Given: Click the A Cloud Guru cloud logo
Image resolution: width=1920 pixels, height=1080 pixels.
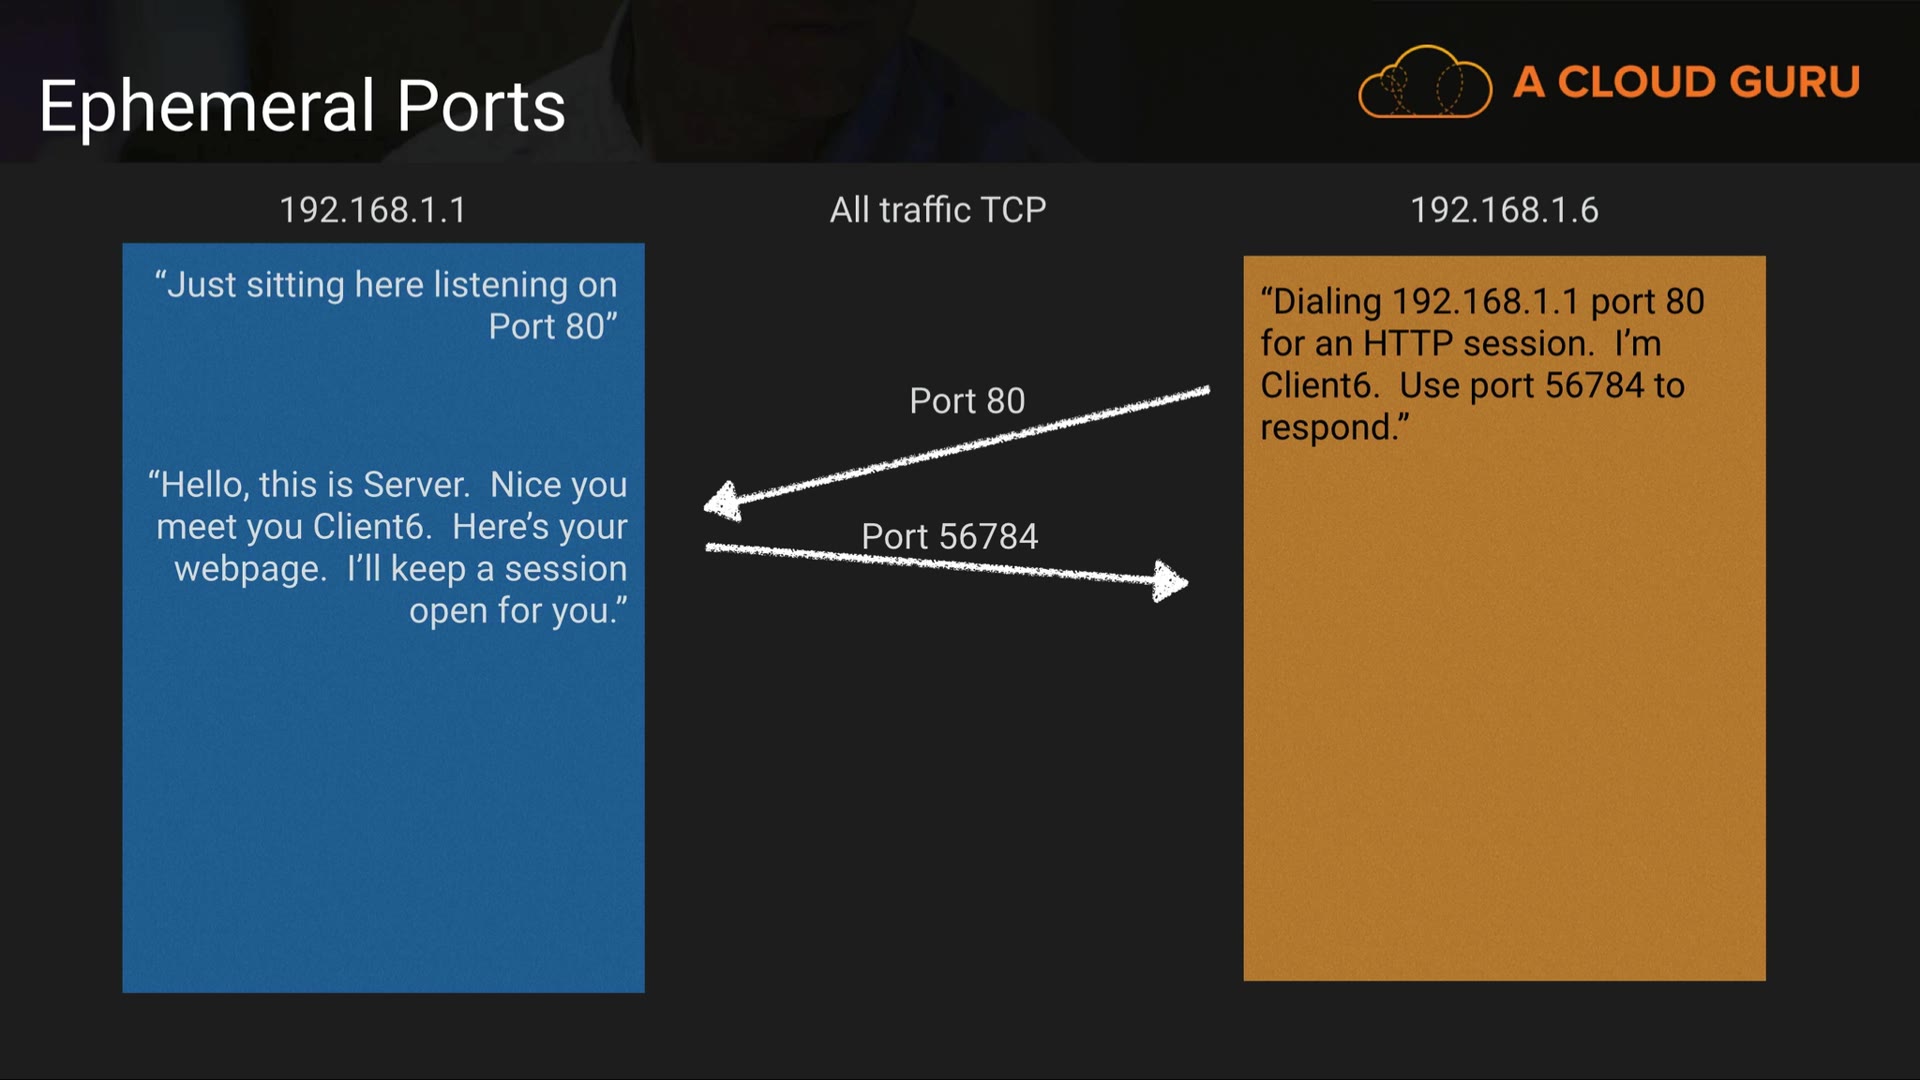Looking at the screenshot, I should click(1424, 82).
